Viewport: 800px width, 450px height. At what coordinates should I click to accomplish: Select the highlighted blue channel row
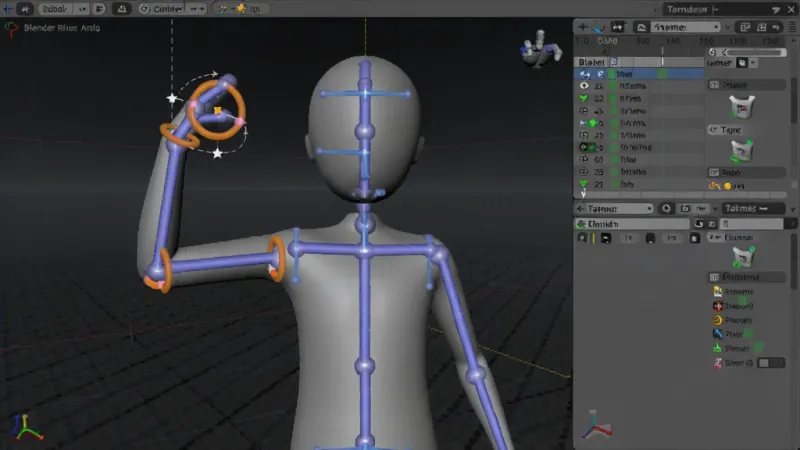tap(639, 74)
